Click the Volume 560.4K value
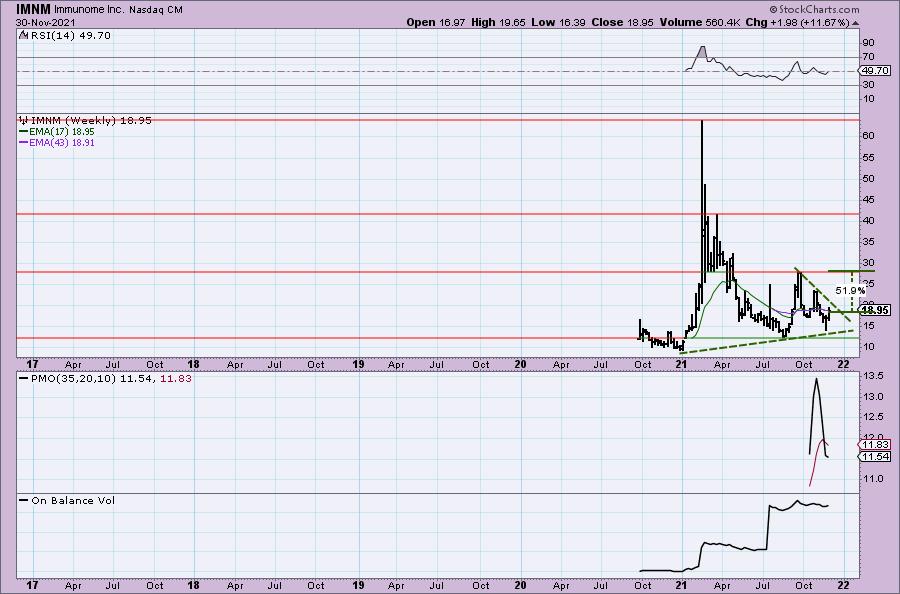The width and height of the screenshot is (900, 594). tap(700, 22)
